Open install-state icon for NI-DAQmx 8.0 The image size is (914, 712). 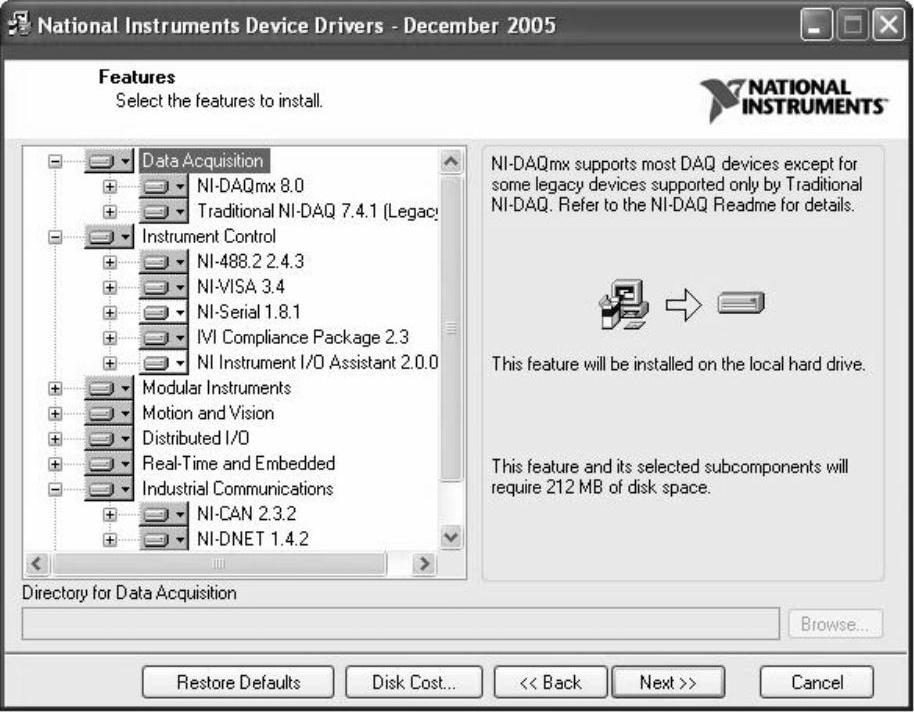(164, 186)
